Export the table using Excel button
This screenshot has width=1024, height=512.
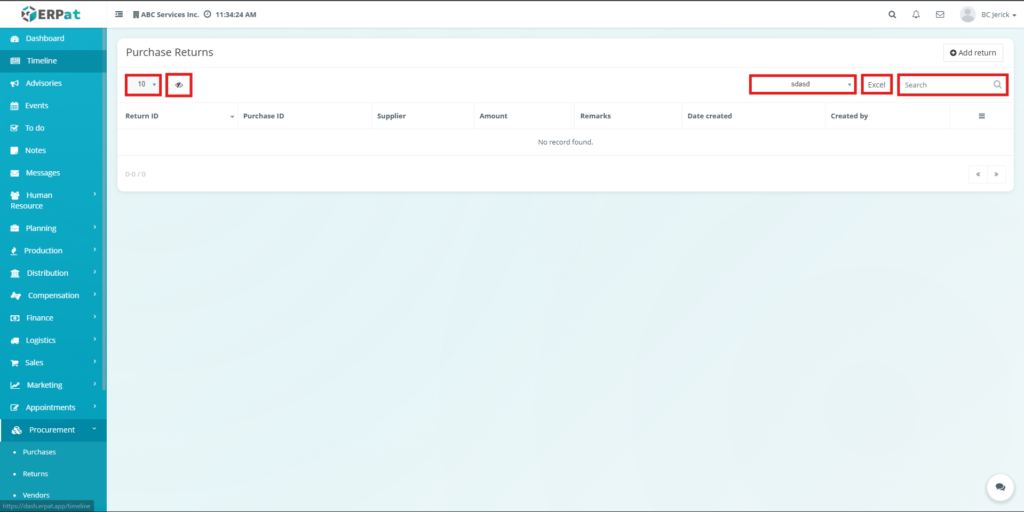(x=876, y=85)
